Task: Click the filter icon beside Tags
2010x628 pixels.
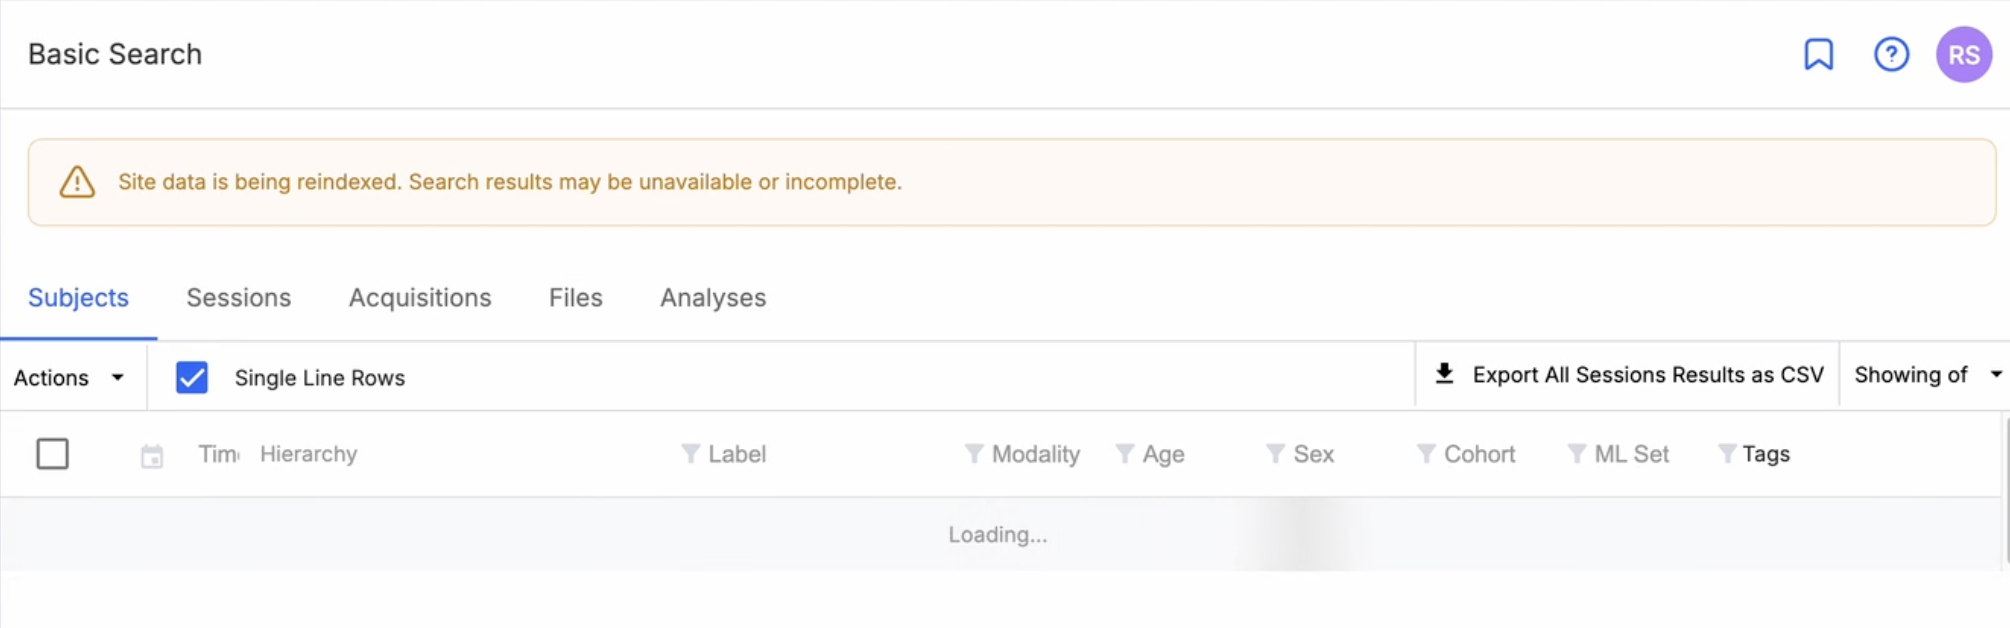Action: [x=1726, y=454]
